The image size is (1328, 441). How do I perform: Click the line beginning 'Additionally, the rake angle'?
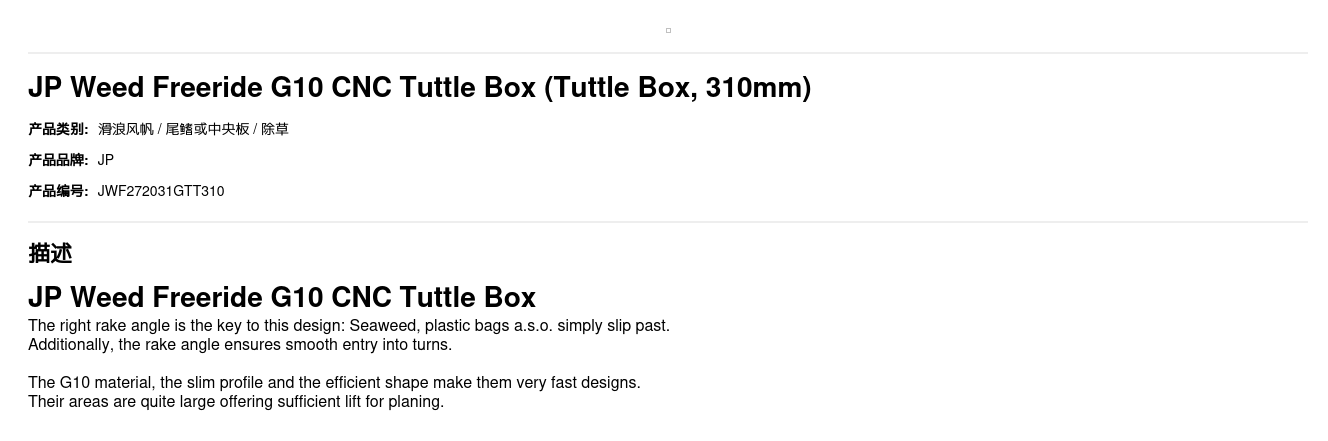click(x=240, y=345)
